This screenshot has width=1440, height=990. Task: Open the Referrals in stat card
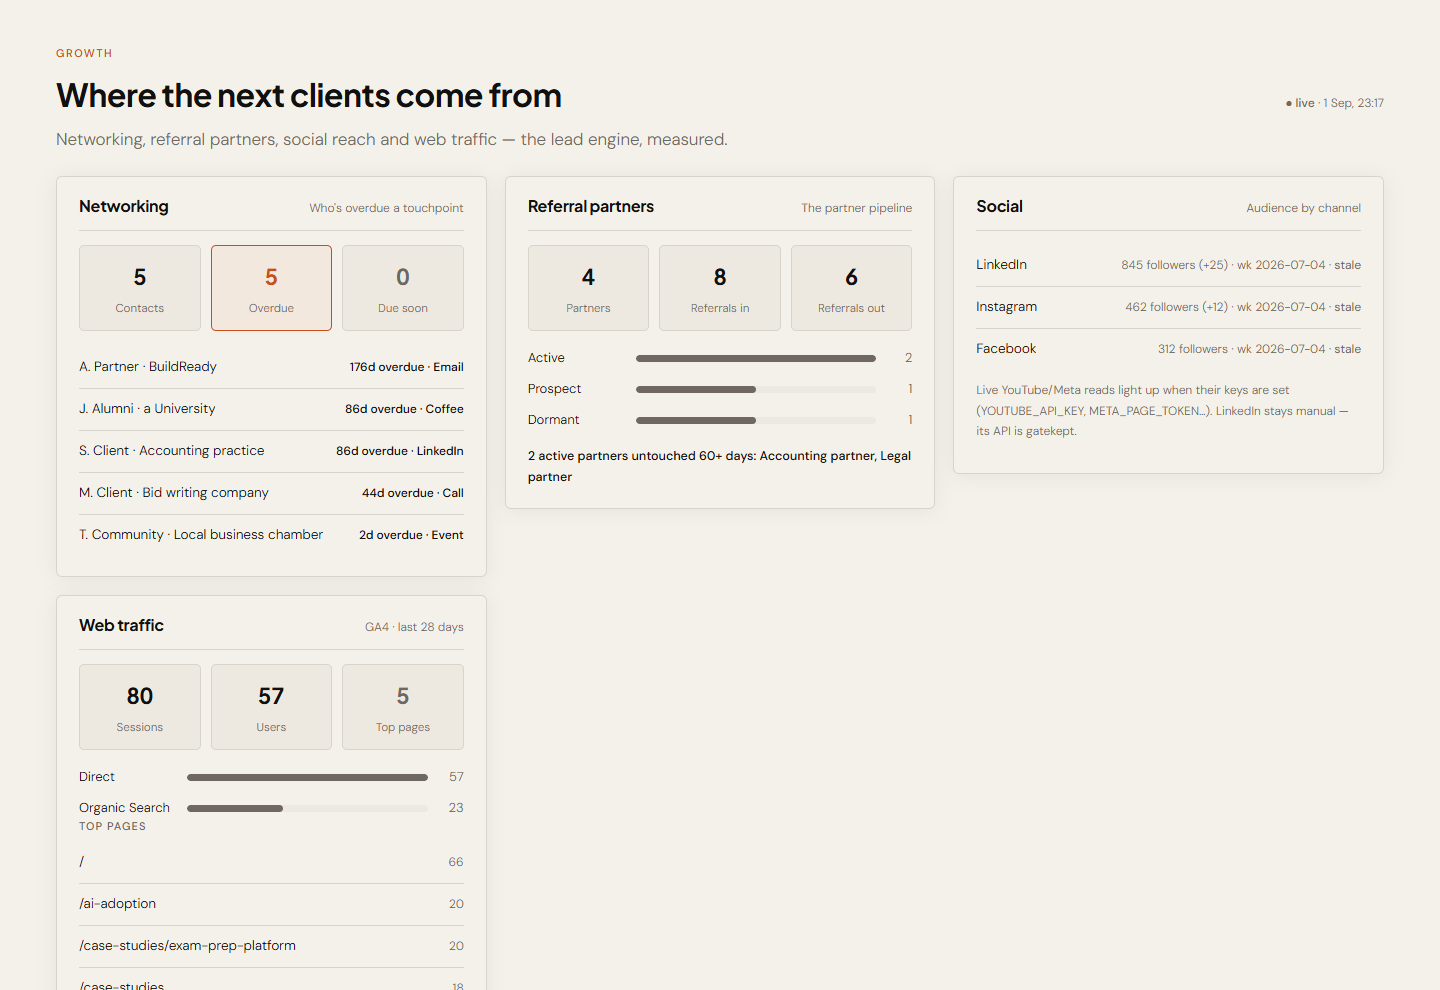720,288
